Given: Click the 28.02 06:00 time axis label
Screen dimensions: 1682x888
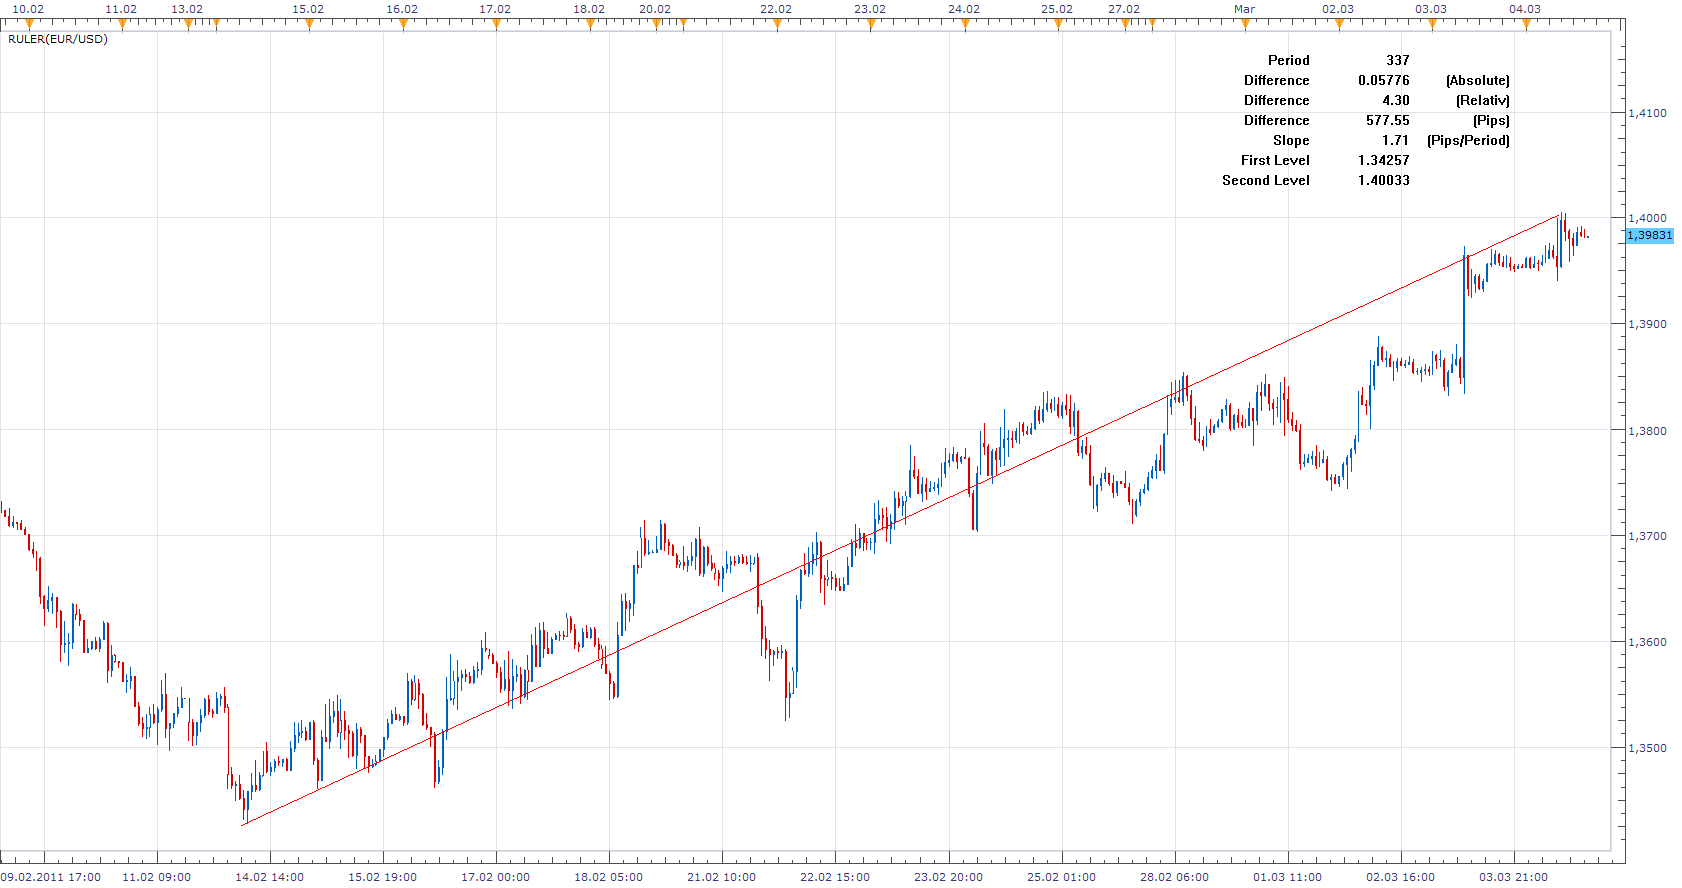Looking at the screenshot, I should (x=1175, y=877).
